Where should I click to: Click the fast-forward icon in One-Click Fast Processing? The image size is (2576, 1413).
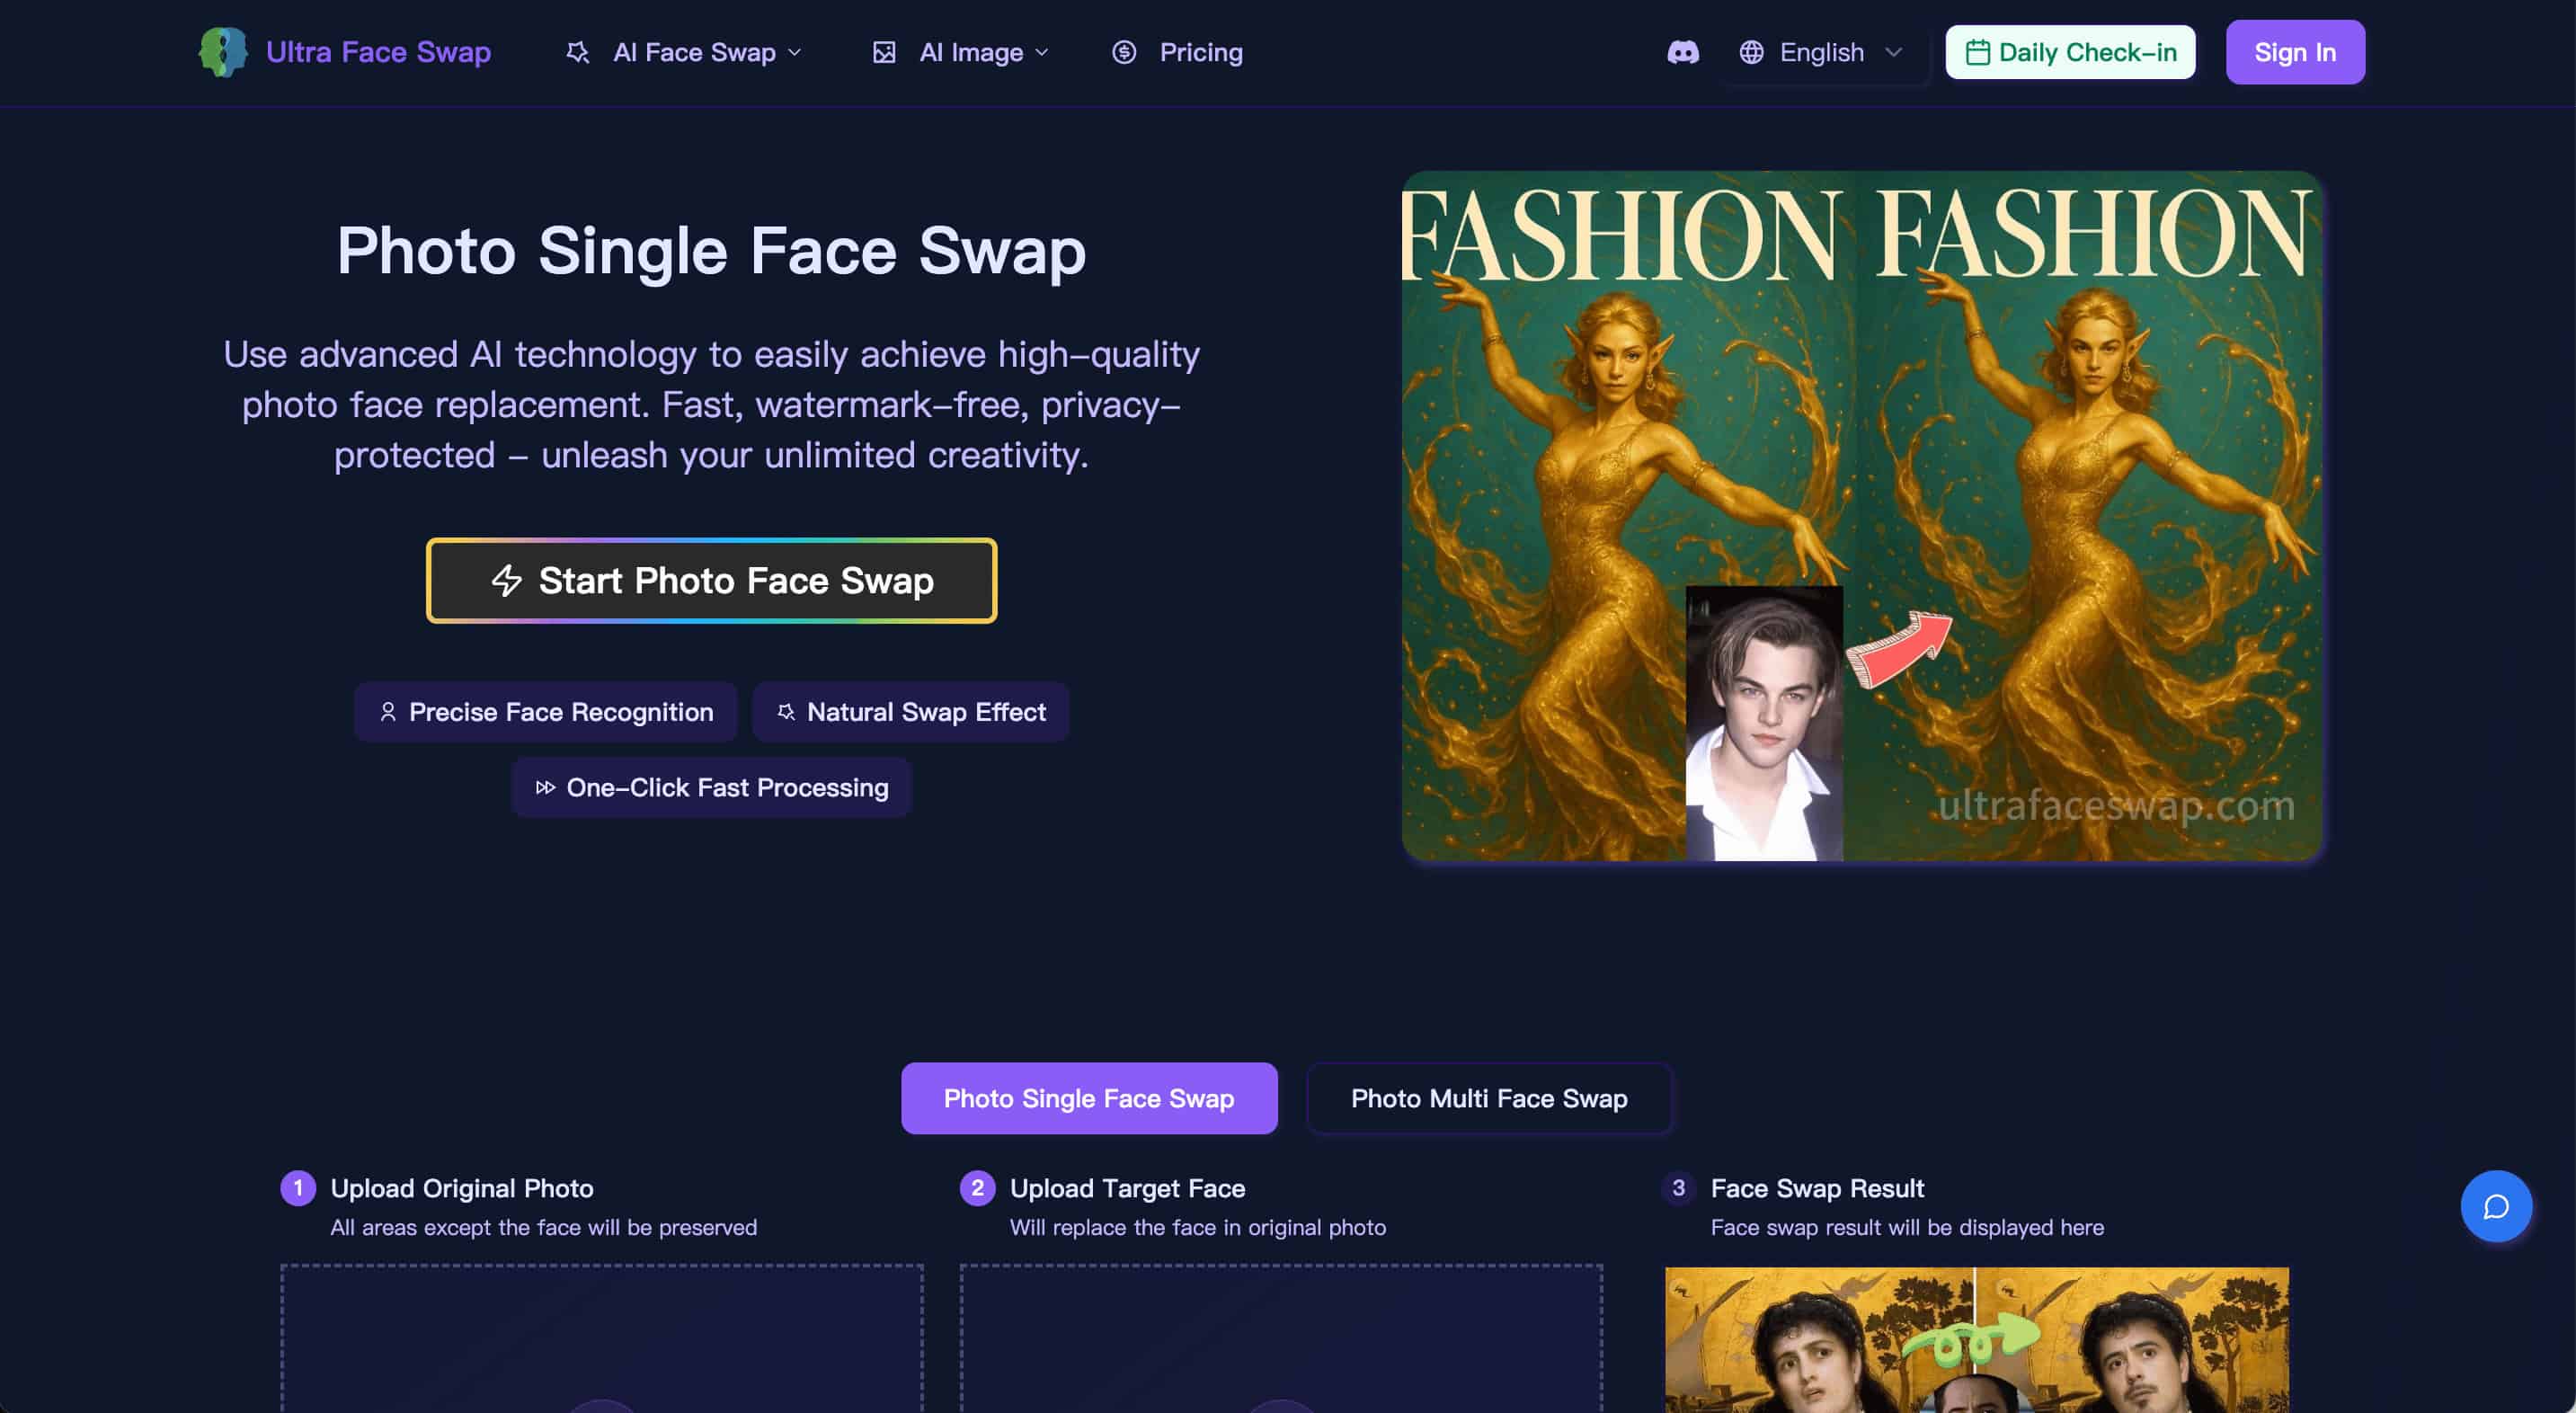point(545,788)
